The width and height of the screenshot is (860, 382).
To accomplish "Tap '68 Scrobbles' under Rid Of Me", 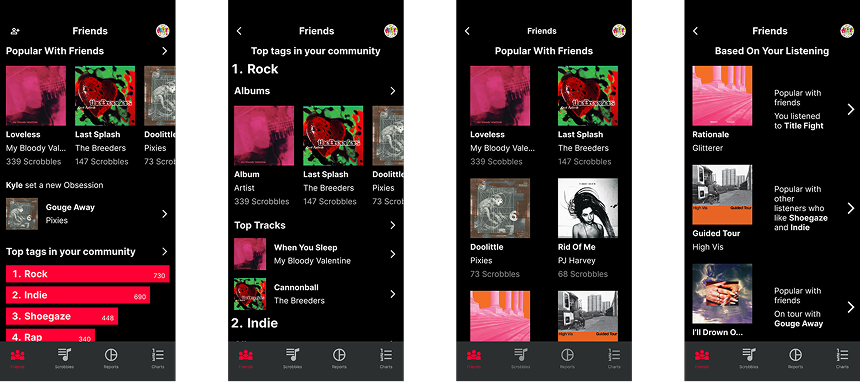I will coord(583,274).
